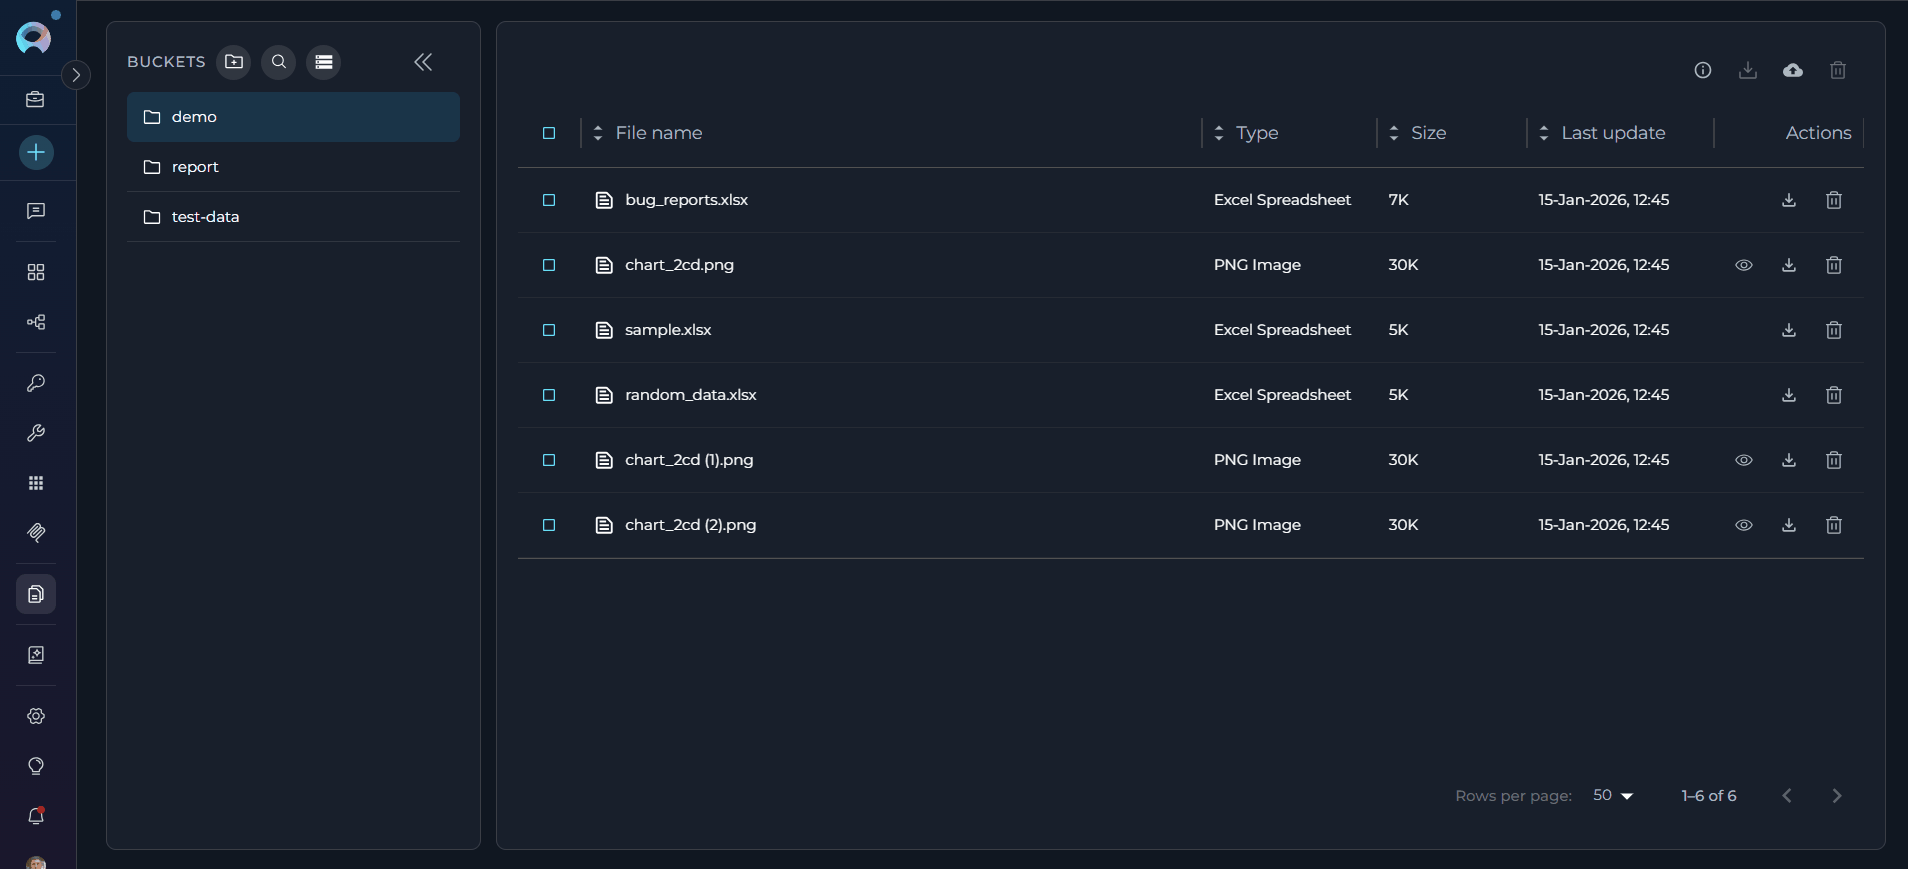Open the notifications bell in sidebar

(36, 816)
